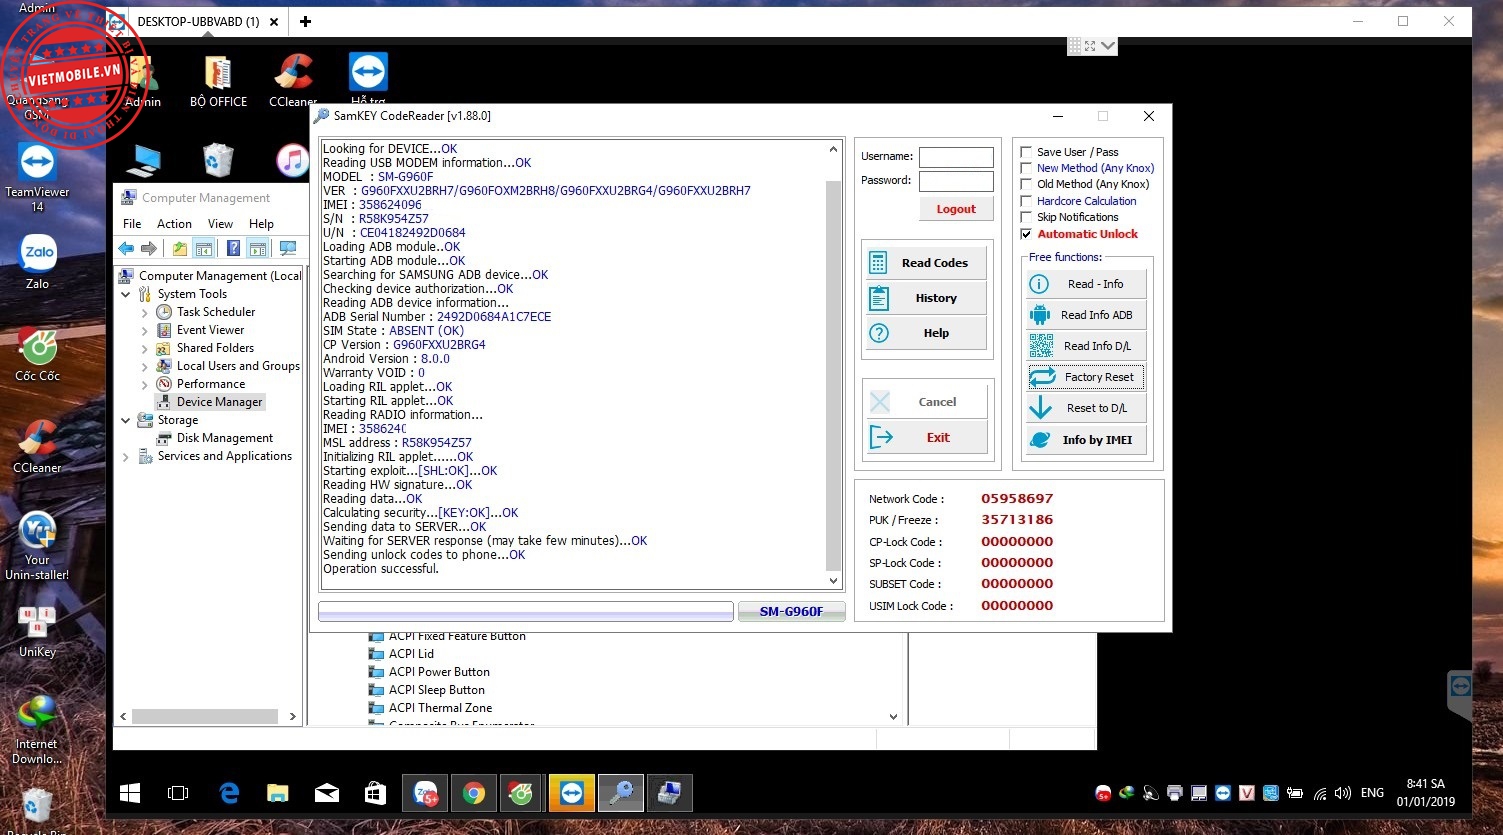Image resolution: width=1503 pixels, height=835 pixels.
Task: Click the blue question mark Help toolbar icon
Action: click(233, 248)
